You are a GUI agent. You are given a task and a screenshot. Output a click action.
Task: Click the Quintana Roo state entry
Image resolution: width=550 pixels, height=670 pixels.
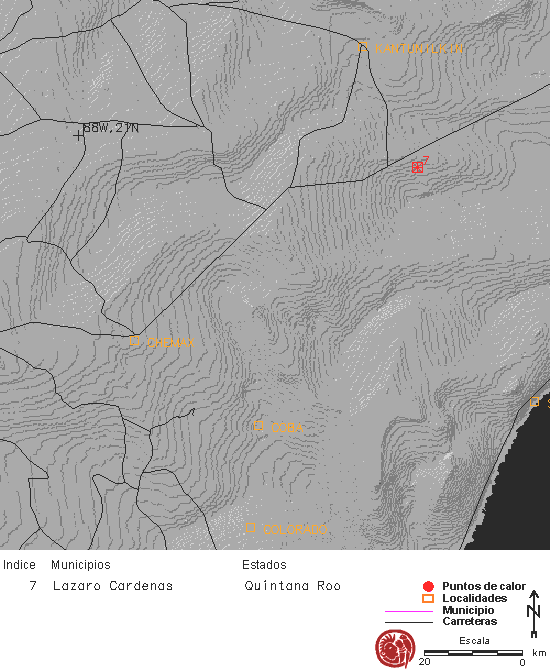(293, 585)
